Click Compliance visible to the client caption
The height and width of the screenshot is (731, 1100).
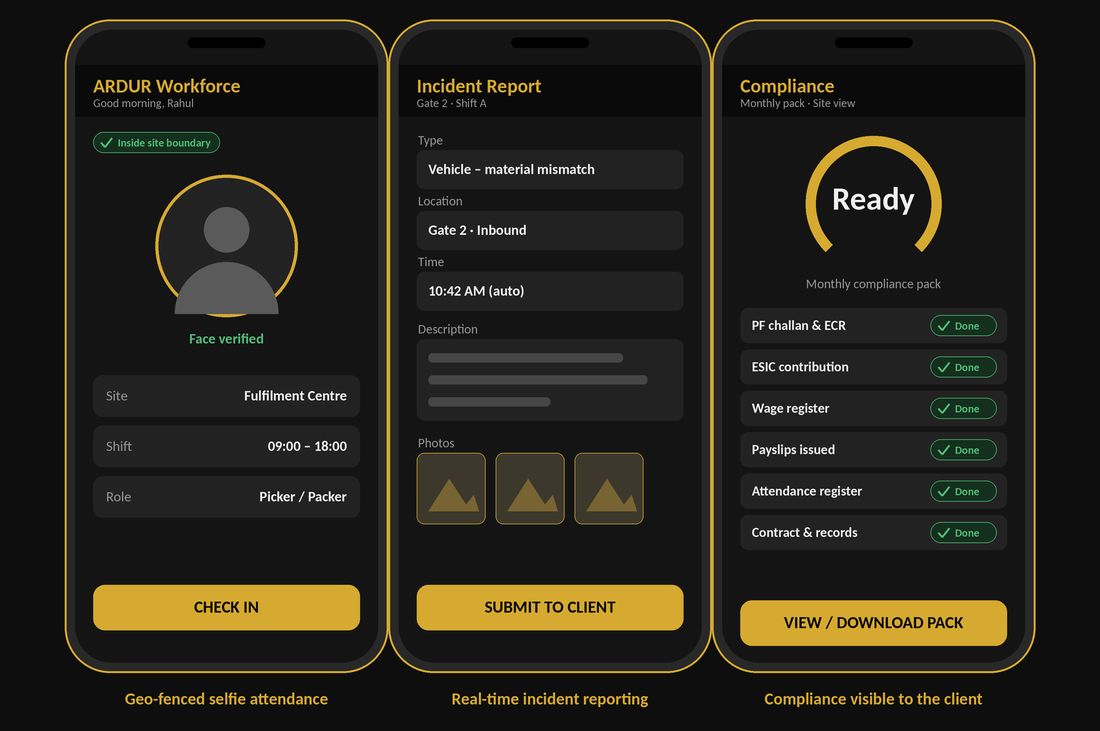[x=873, y=699]
